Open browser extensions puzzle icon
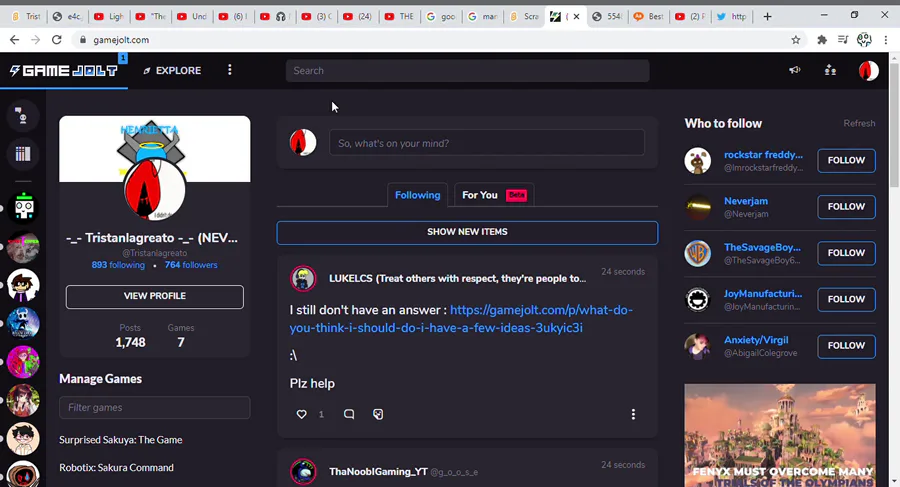 822,40
